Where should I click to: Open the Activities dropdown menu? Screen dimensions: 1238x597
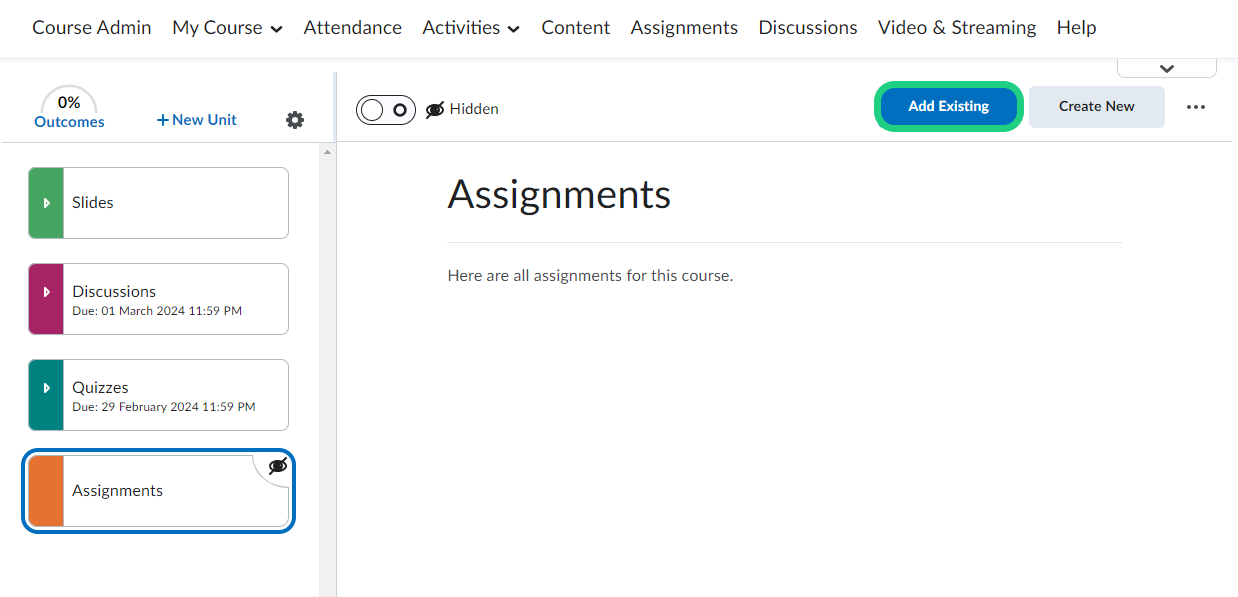[471, 28]
